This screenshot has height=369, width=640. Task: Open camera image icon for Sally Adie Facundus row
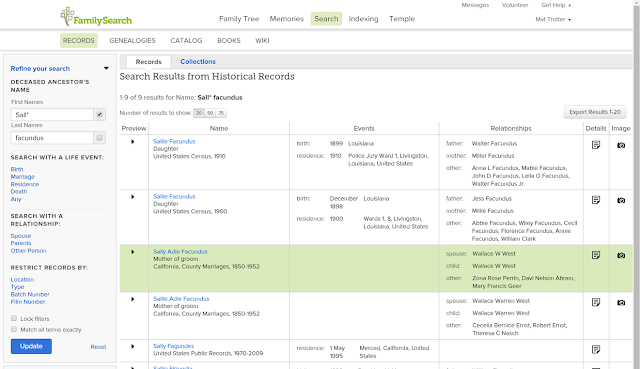[621, 256]
